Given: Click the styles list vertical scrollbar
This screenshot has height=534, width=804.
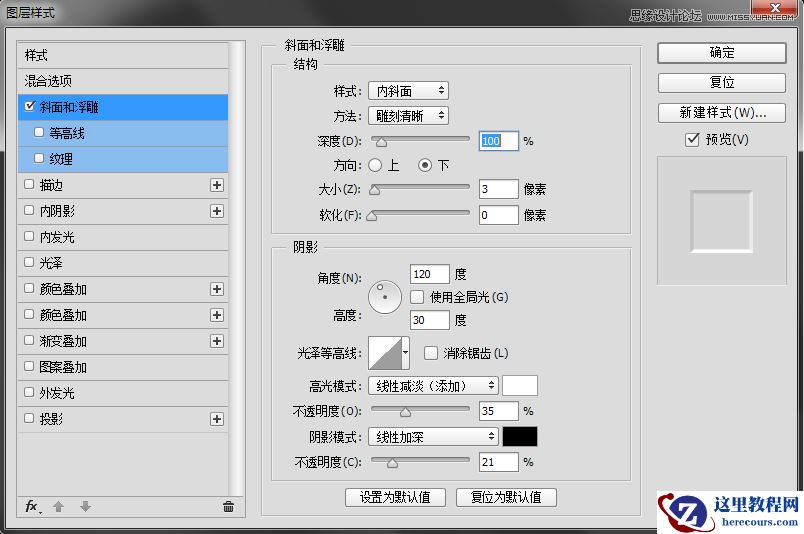Looking at the screenshot, I should click(236, 269).
